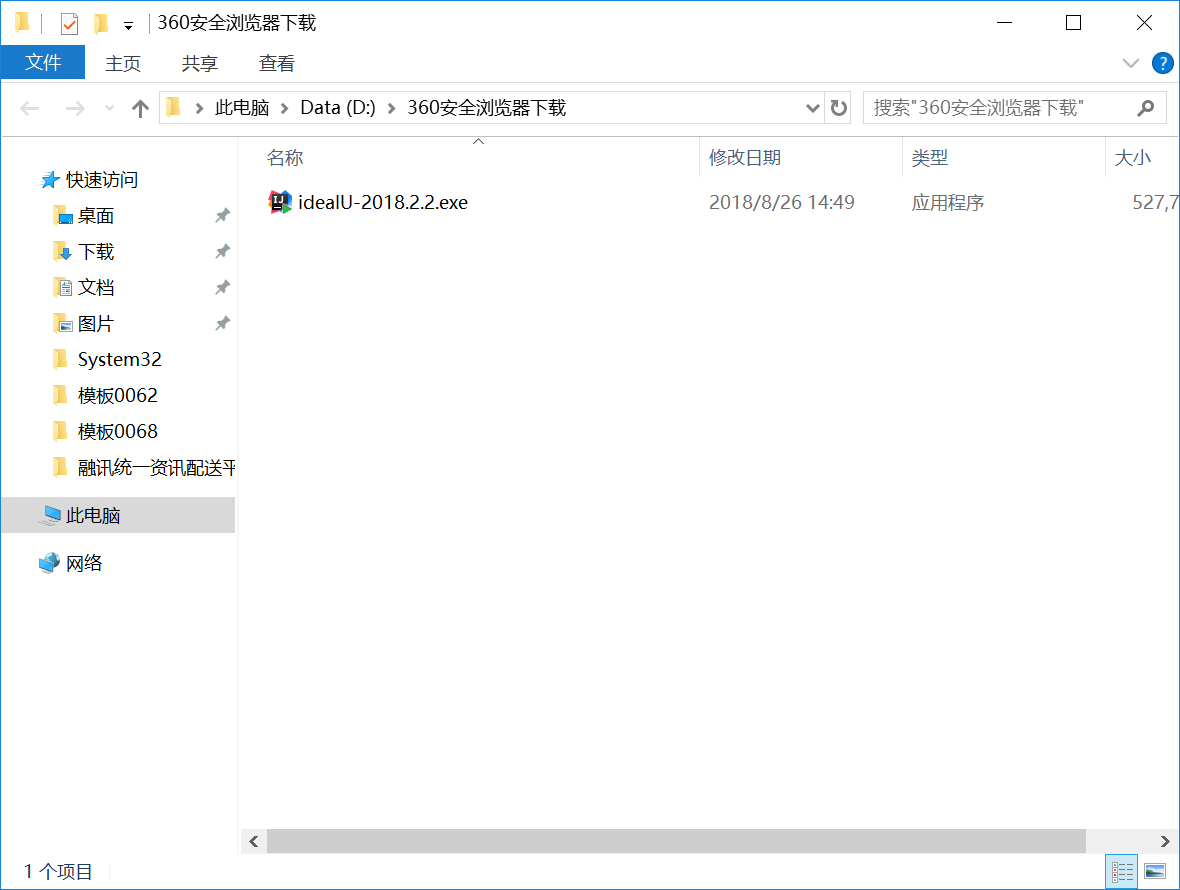Click 360安全浏览器下载 breadcrumb segment
Viewport: 1180px width, 890px height.
click(486, 108)
